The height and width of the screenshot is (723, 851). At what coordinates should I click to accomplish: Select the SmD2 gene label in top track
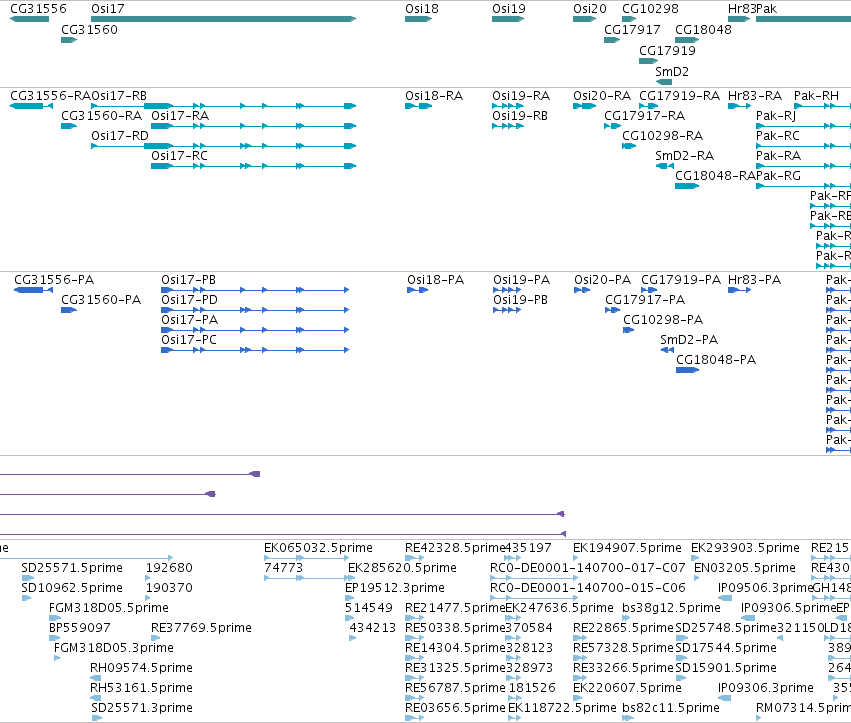[x=672, y=72]
